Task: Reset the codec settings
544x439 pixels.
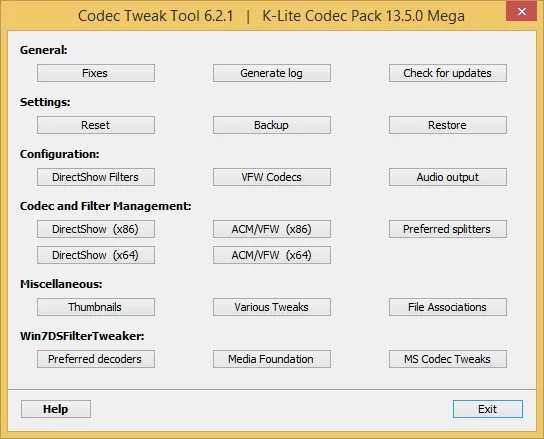Action: [x=96, y=125]
